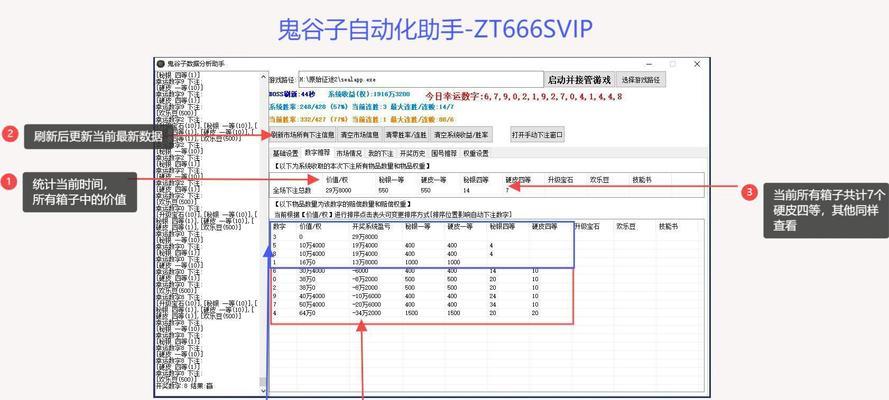
Task: Switch to the 基础设置 tab
Action: (x=285, y=153)
